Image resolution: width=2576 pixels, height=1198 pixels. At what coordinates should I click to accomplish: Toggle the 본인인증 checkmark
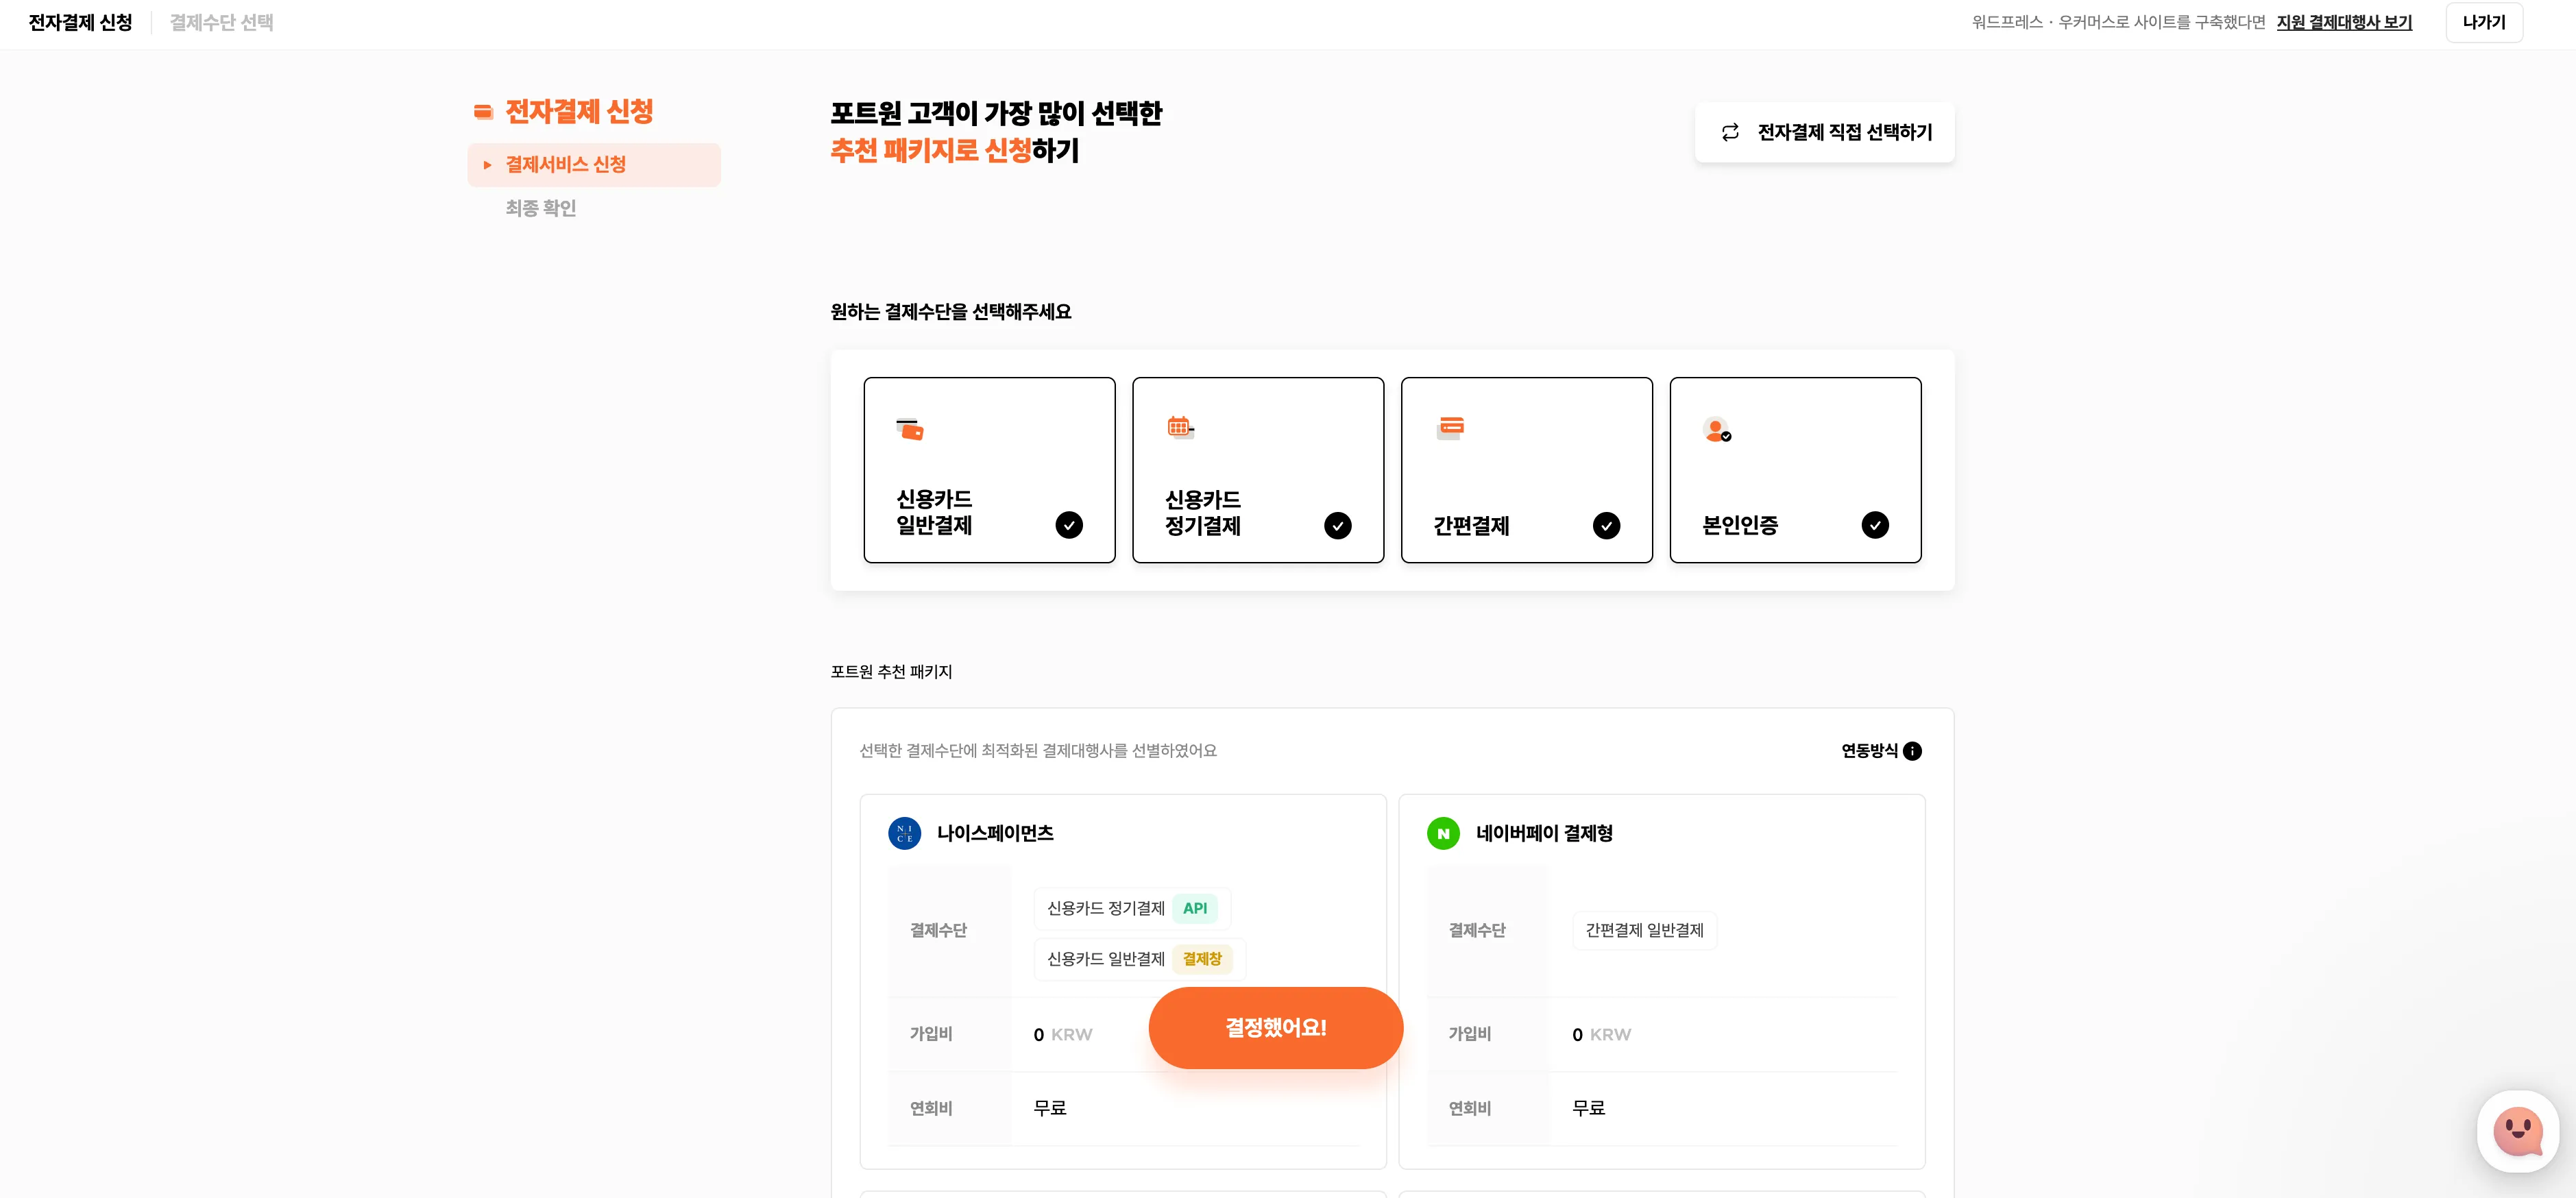click(x=1875, y=525)
